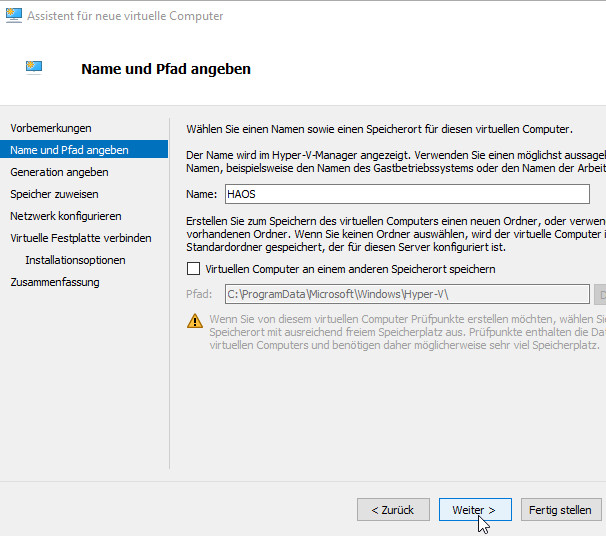Click the Name field containing HAOS
The height and width of the screenshot is (536, 606).
tap(406, 194)
